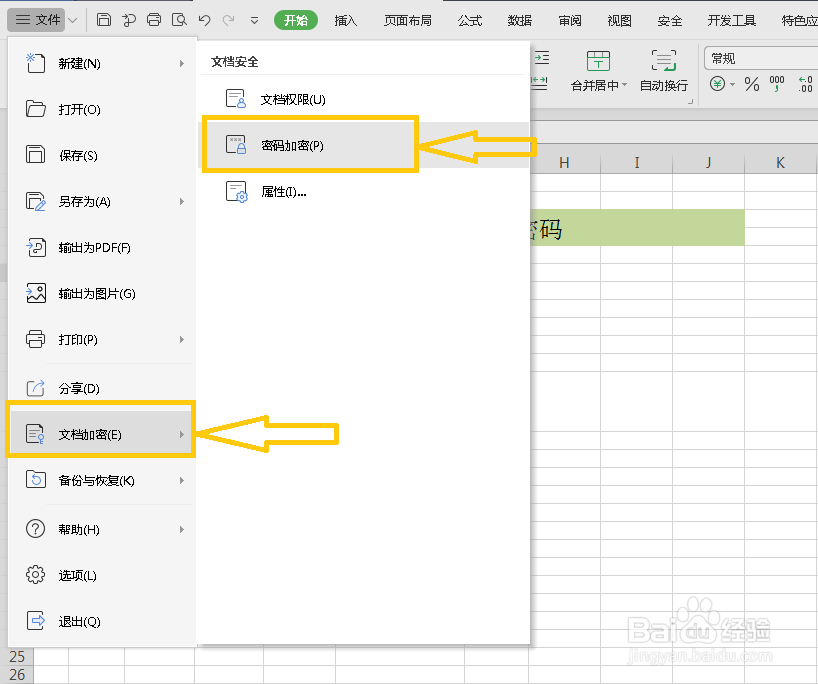The image size is (818, 684).
Task: Select 文档加密(E) menu entry
Action: point(102,434)
